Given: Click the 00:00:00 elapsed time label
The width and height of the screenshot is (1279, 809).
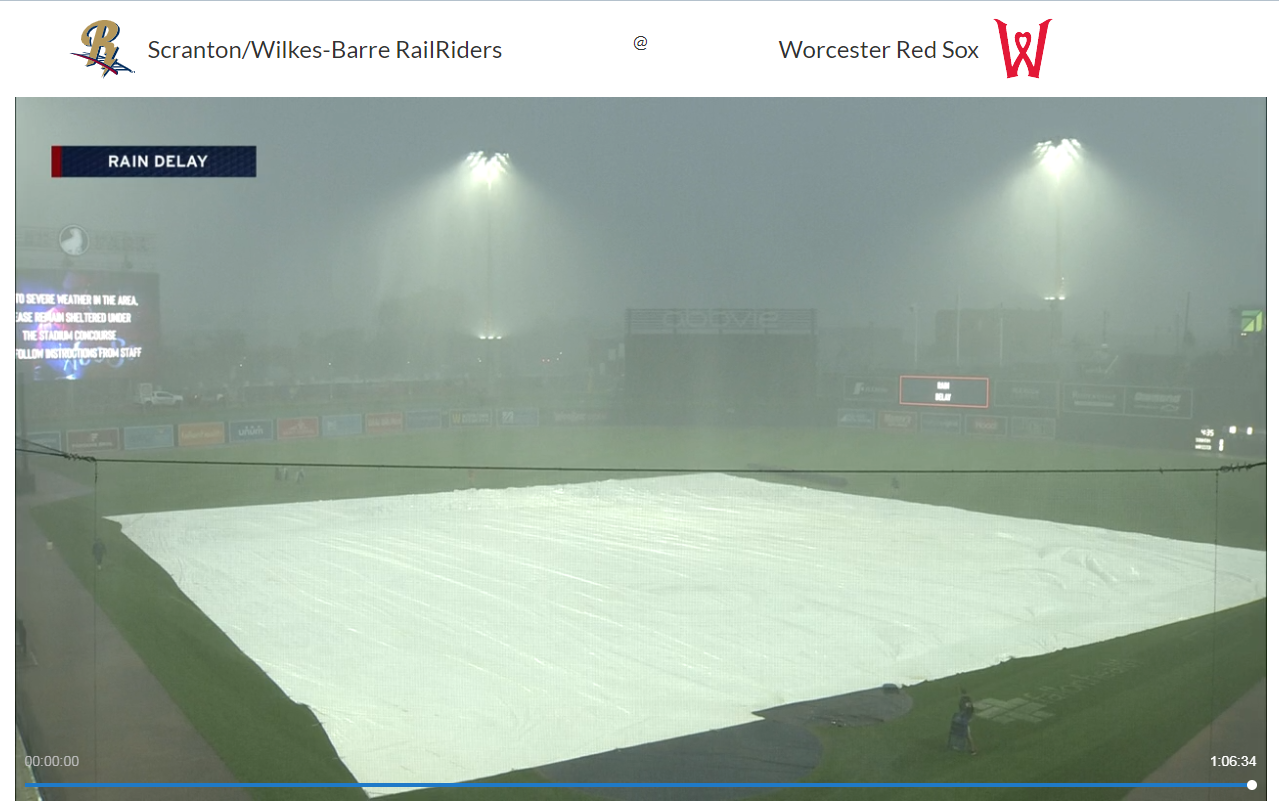Looking at the screenshot, I should point(52,761).
